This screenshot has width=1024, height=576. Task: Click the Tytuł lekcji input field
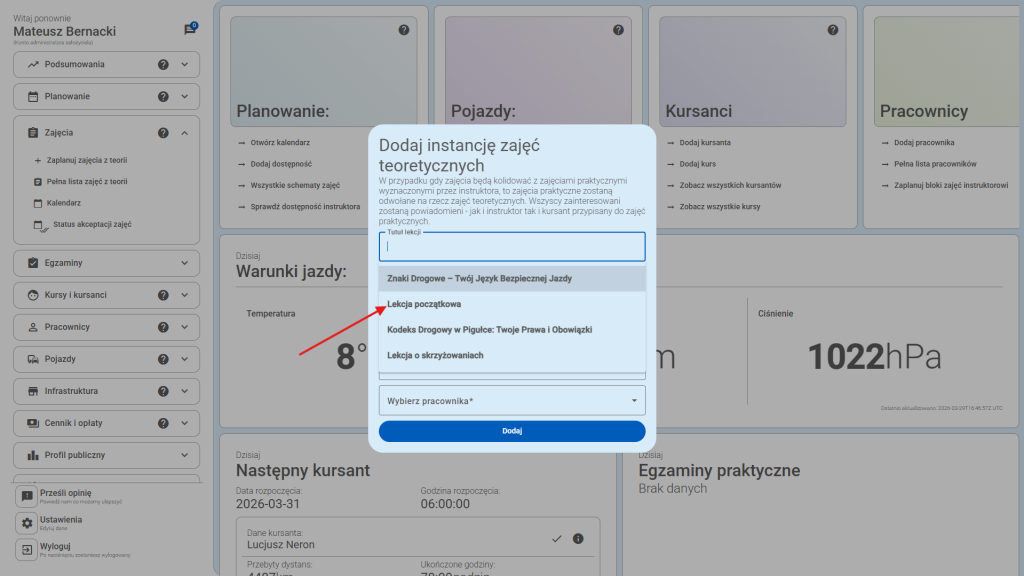pos(512,247)
